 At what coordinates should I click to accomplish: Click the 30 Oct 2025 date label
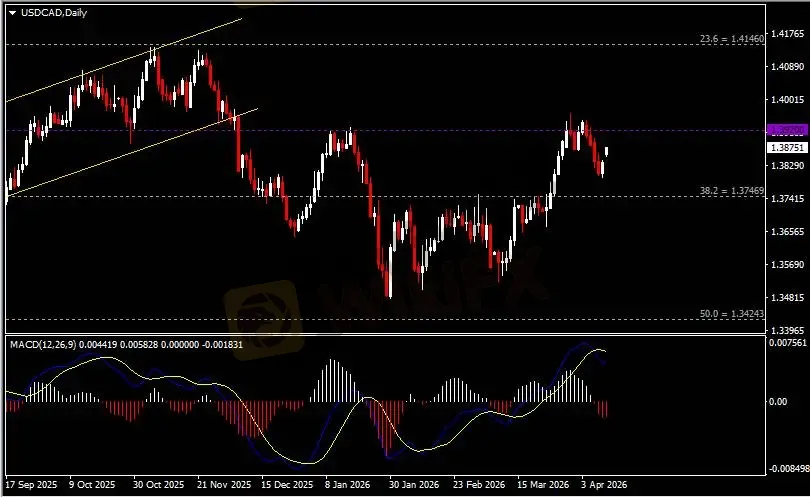click(158, 485)
